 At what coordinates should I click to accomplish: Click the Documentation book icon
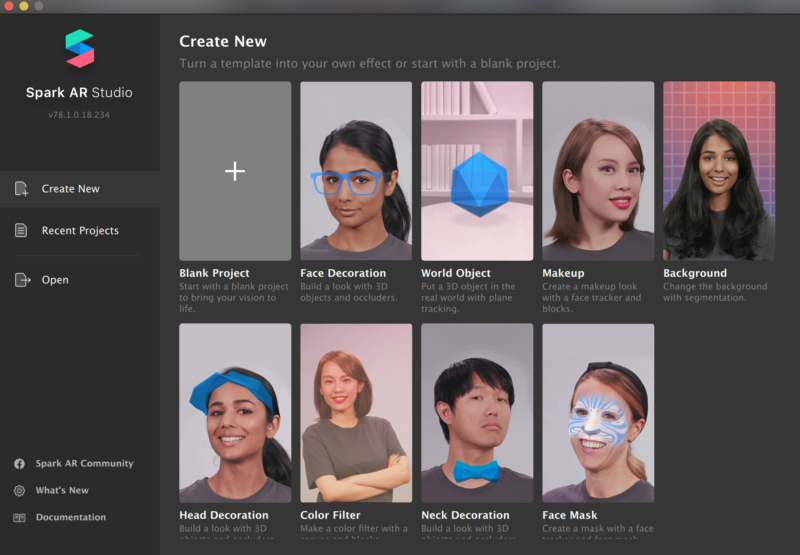[19, 518]
